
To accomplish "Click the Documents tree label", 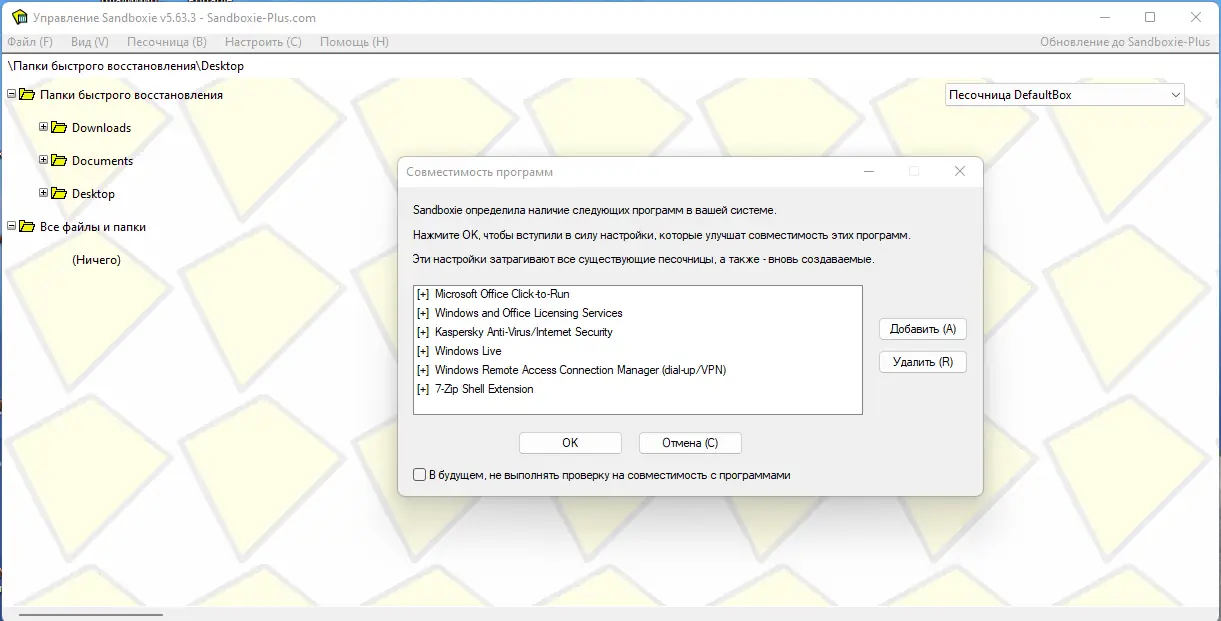I will [x=102, y=161].
